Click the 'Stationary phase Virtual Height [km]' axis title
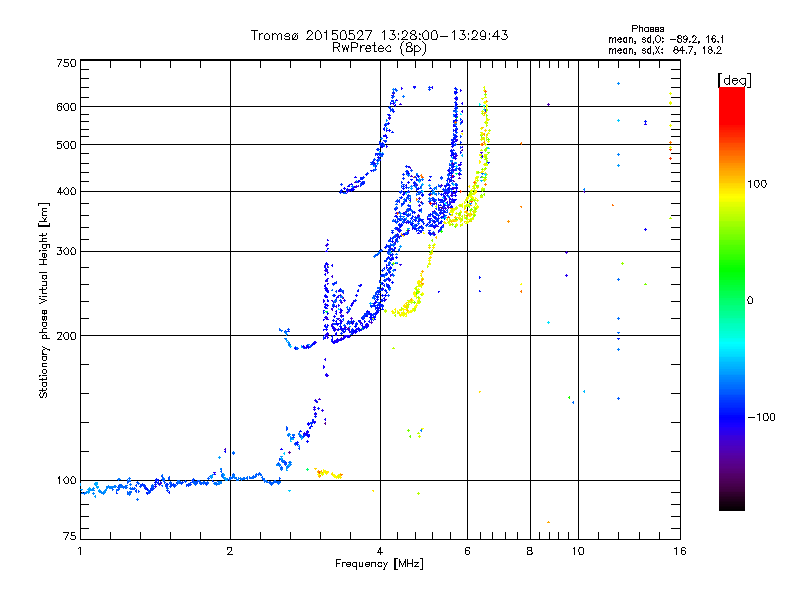800x600 pixels. (x=44, y=300)
